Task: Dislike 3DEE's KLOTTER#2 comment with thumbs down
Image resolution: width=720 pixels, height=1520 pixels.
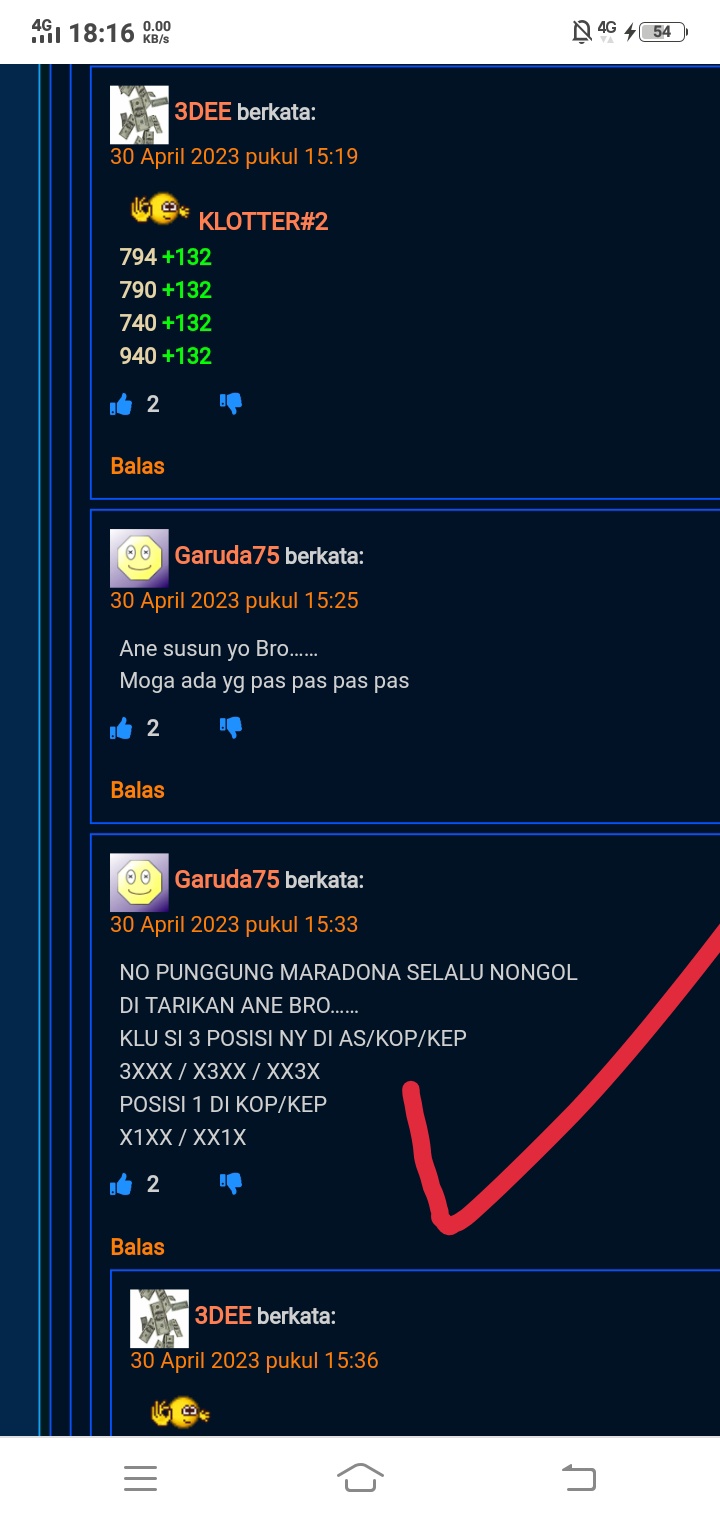Action: tap(231, 404)
